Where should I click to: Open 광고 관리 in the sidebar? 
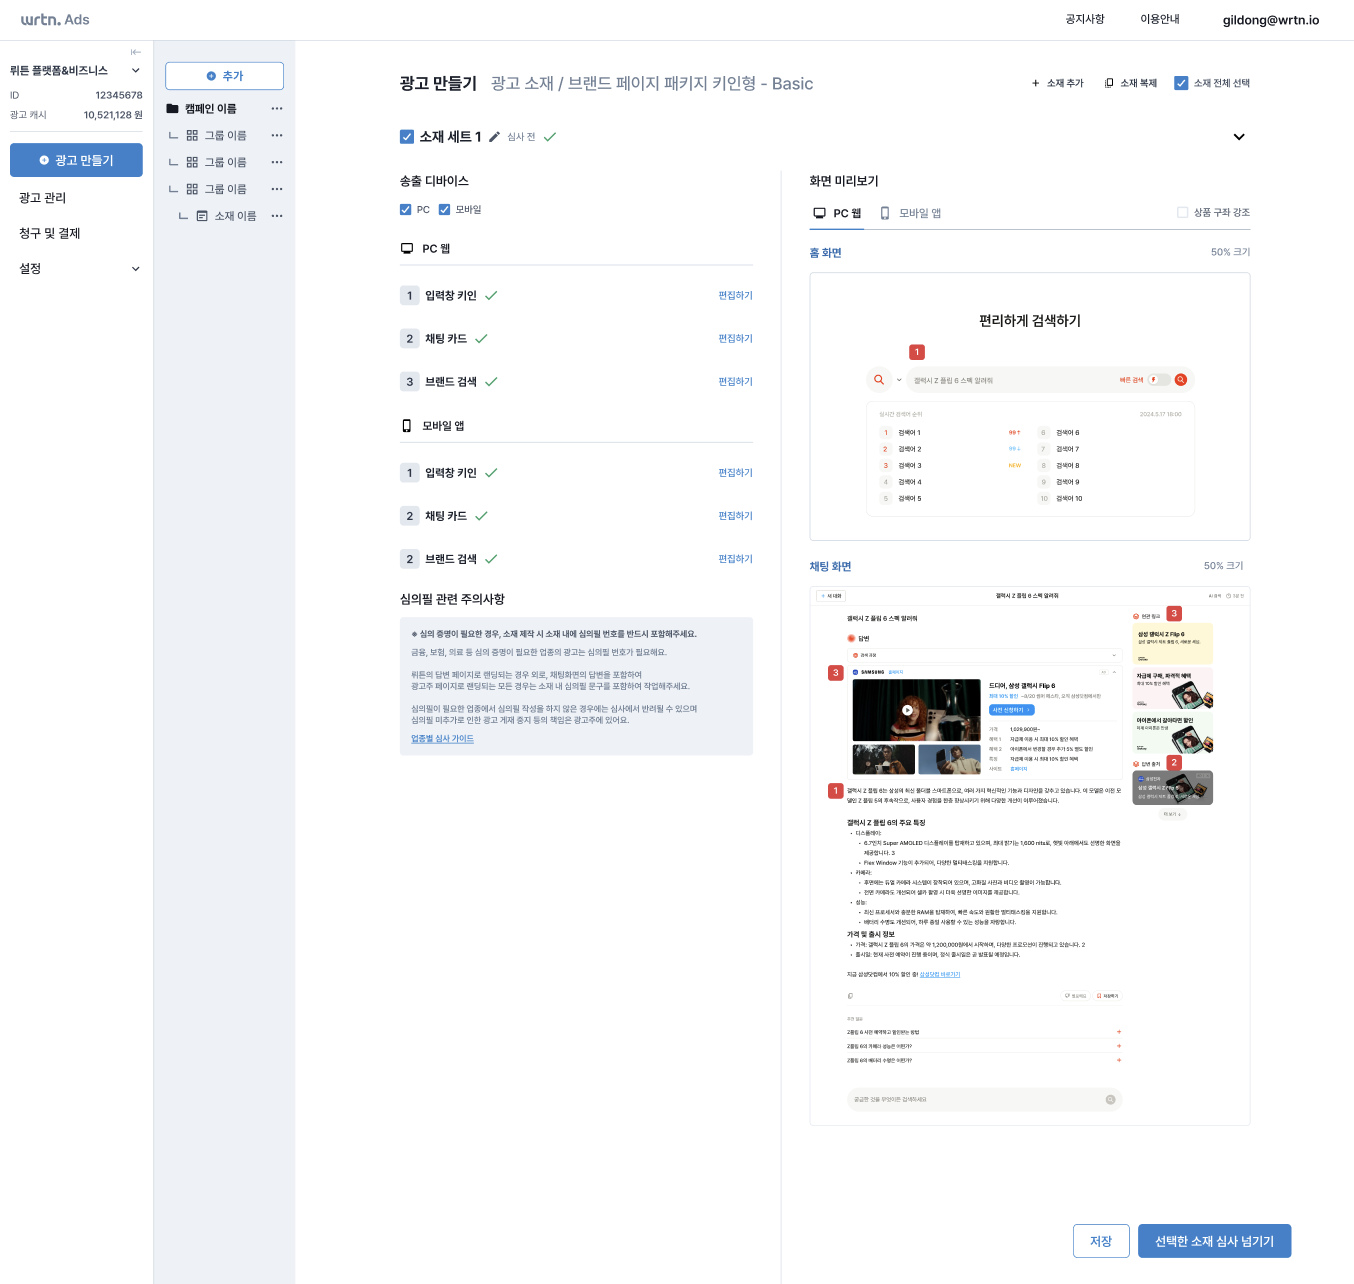(43, 198)
